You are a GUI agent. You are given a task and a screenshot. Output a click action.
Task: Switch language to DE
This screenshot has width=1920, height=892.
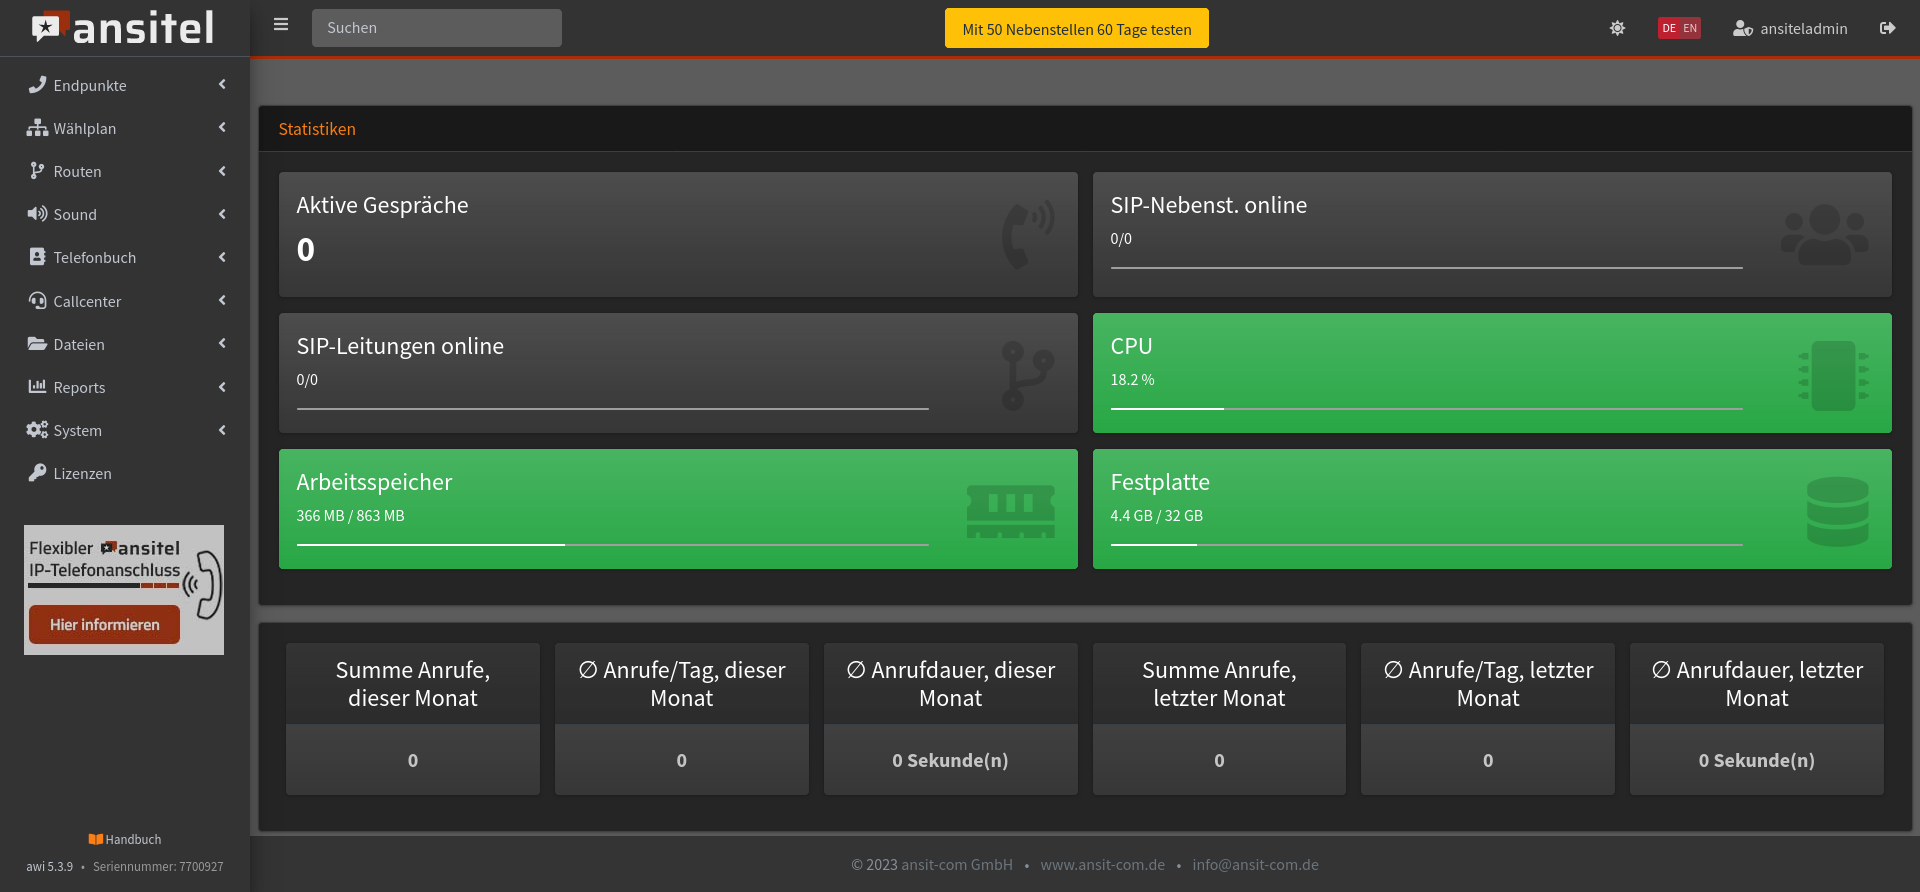1669,28
